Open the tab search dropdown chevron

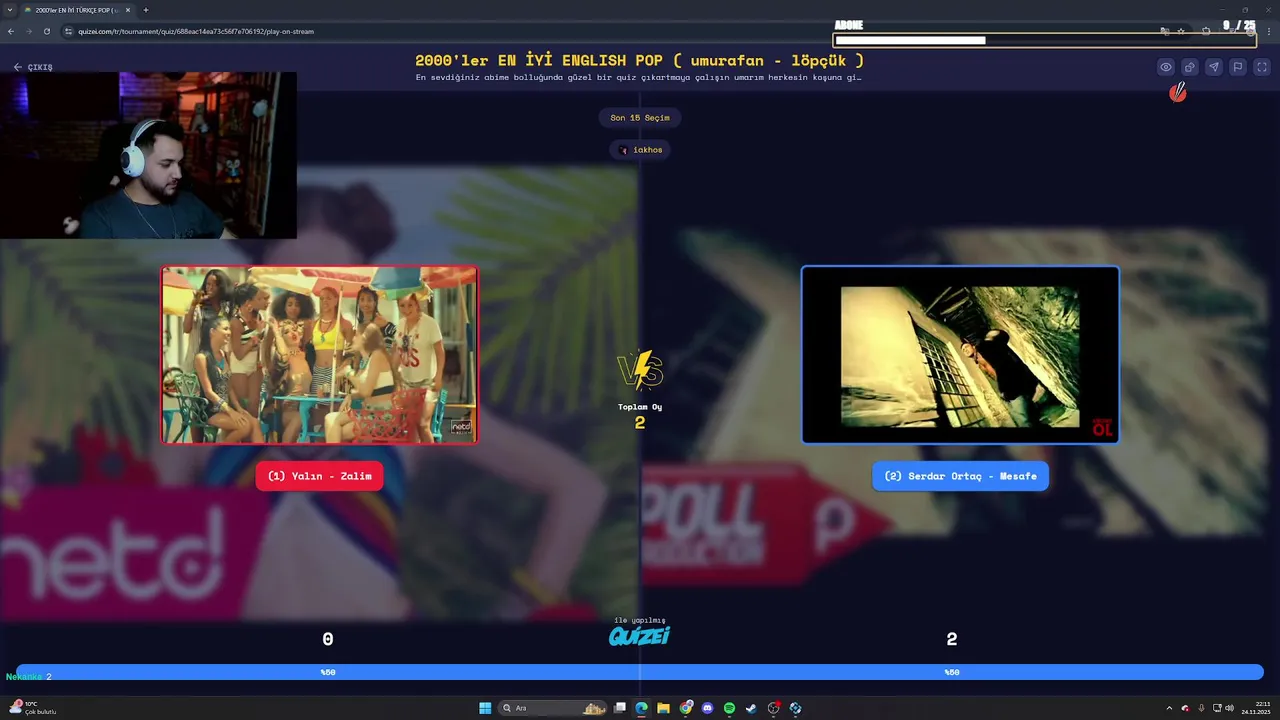click(9, 10)
